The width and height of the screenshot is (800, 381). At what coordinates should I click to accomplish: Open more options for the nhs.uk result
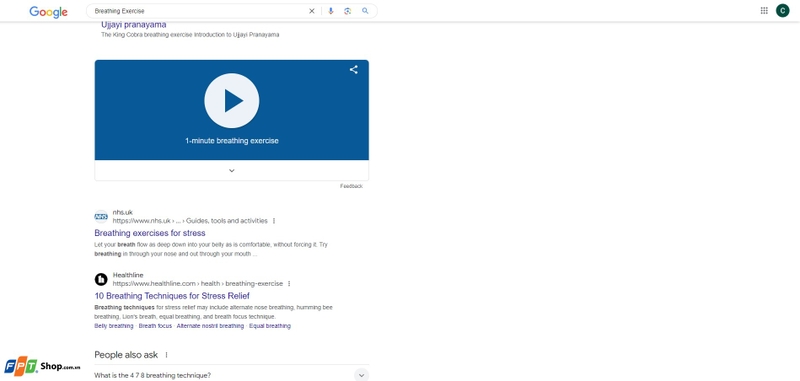(x=274, y=221)
